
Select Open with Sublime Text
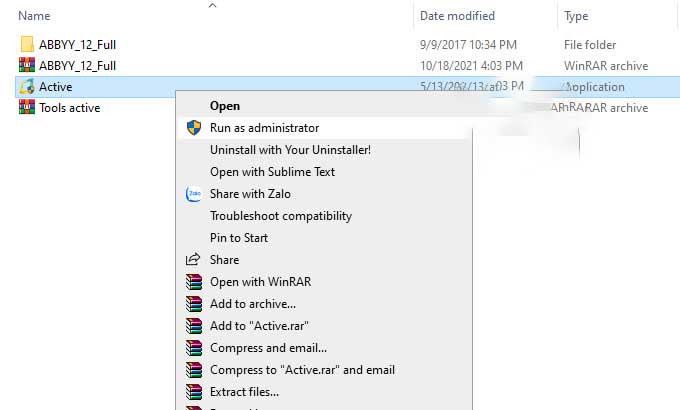coord(272,172)
